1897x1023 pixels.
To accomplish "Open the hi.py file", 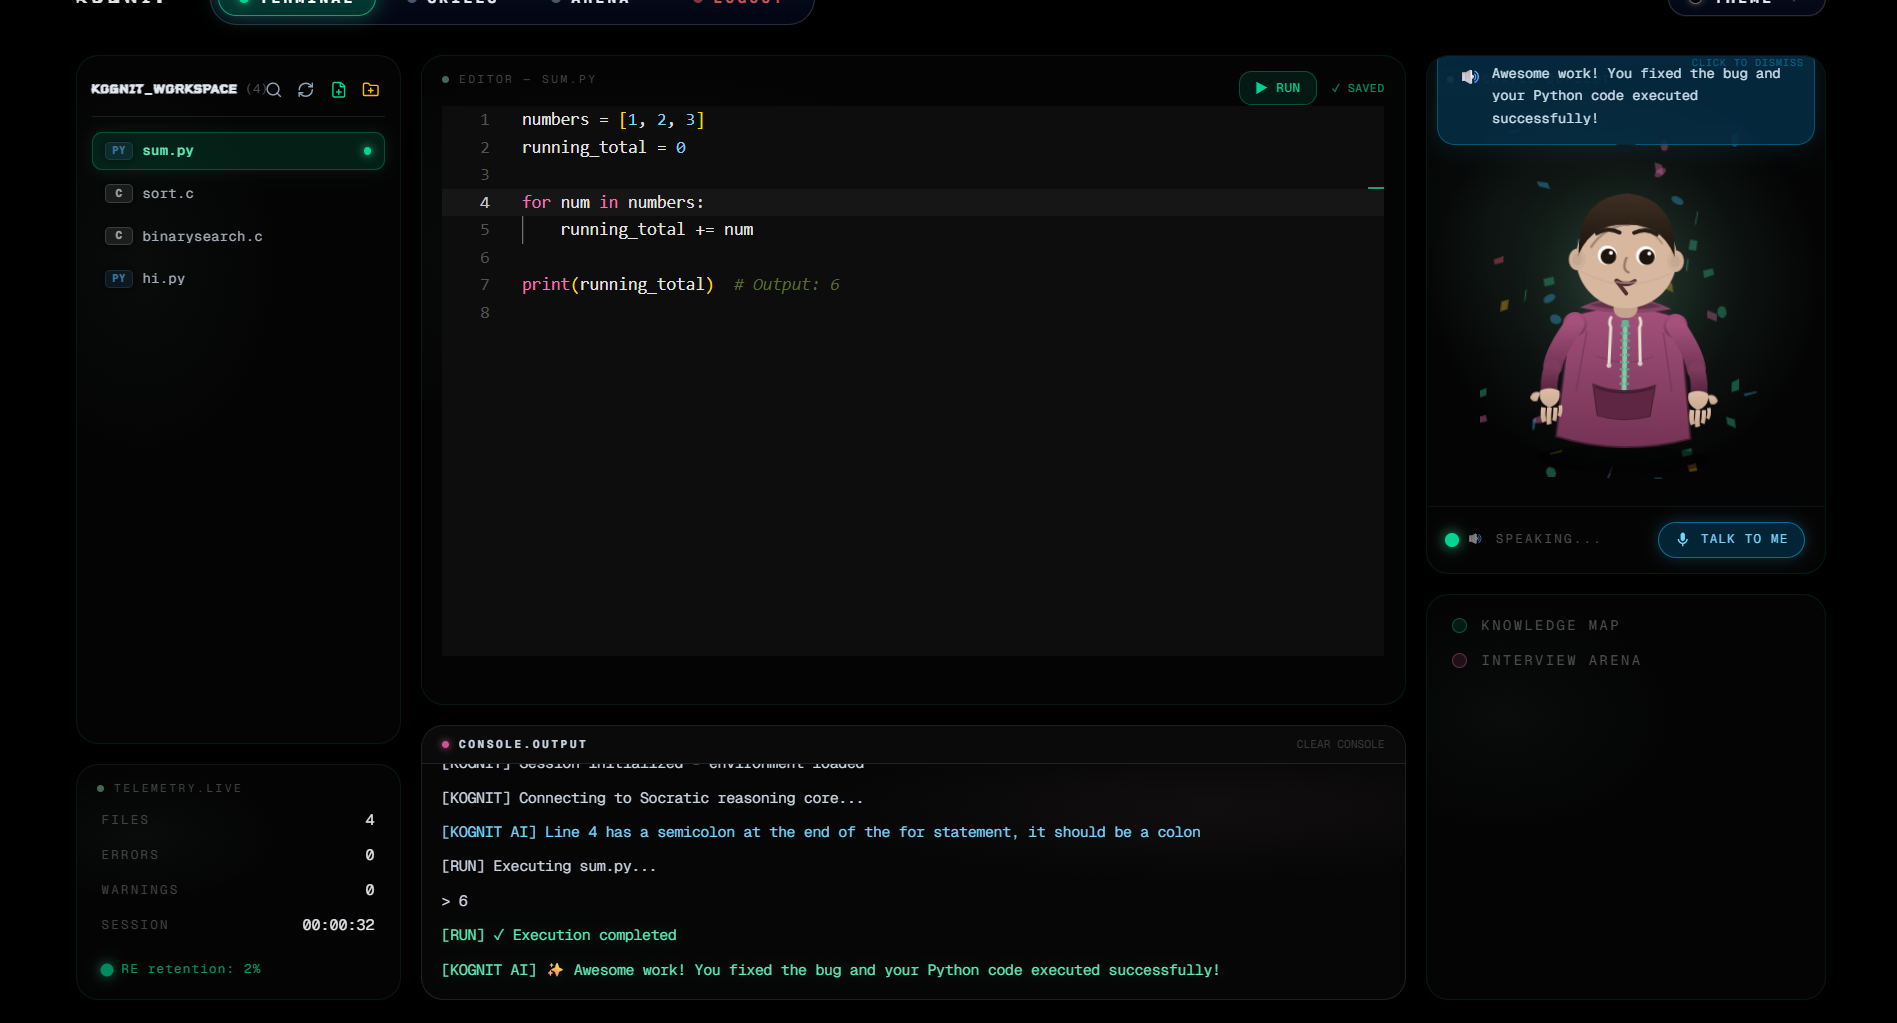I will coord(238,279).
